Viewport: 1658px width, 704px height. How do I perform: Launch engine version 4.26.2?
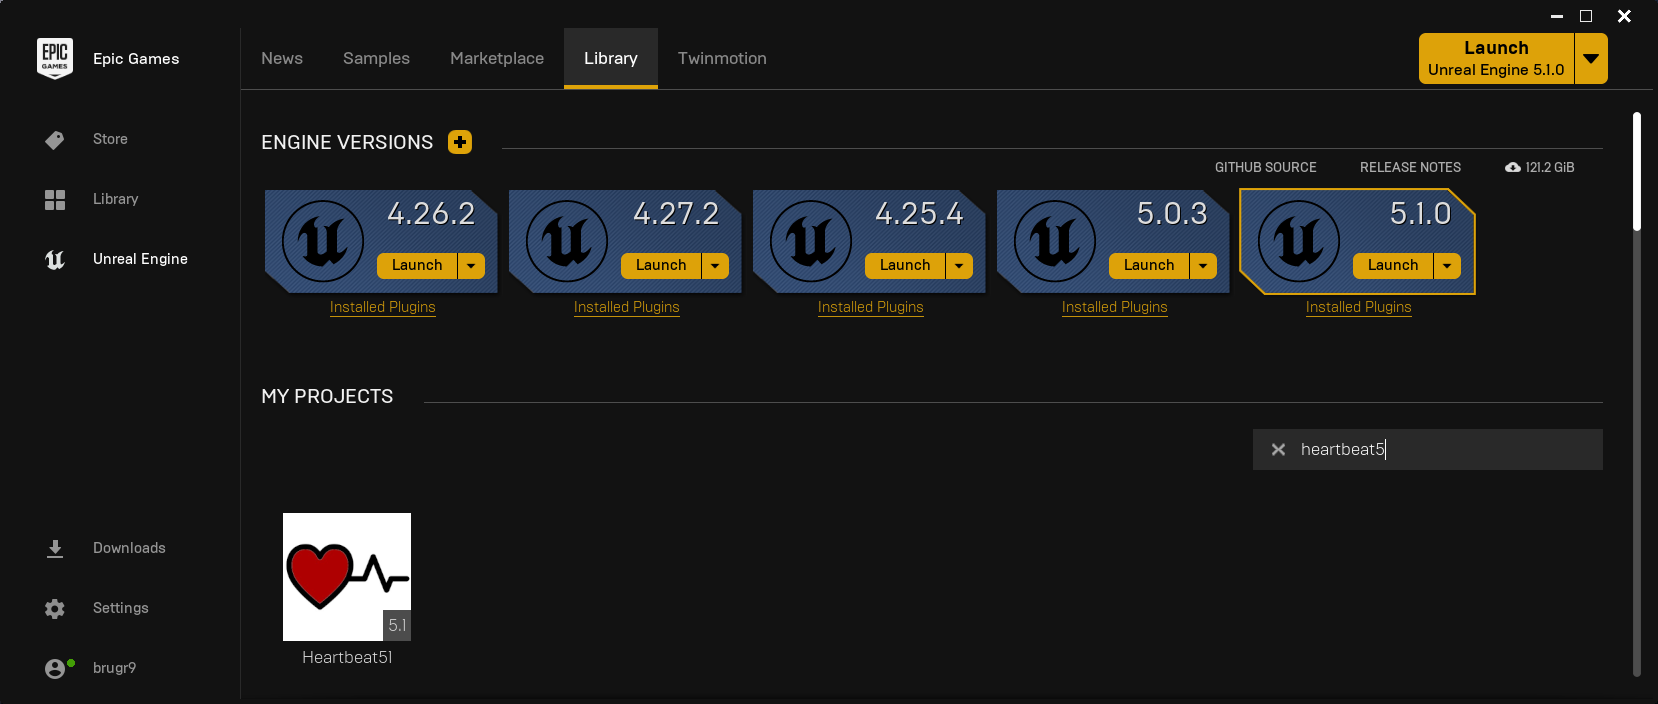(417, 265)
